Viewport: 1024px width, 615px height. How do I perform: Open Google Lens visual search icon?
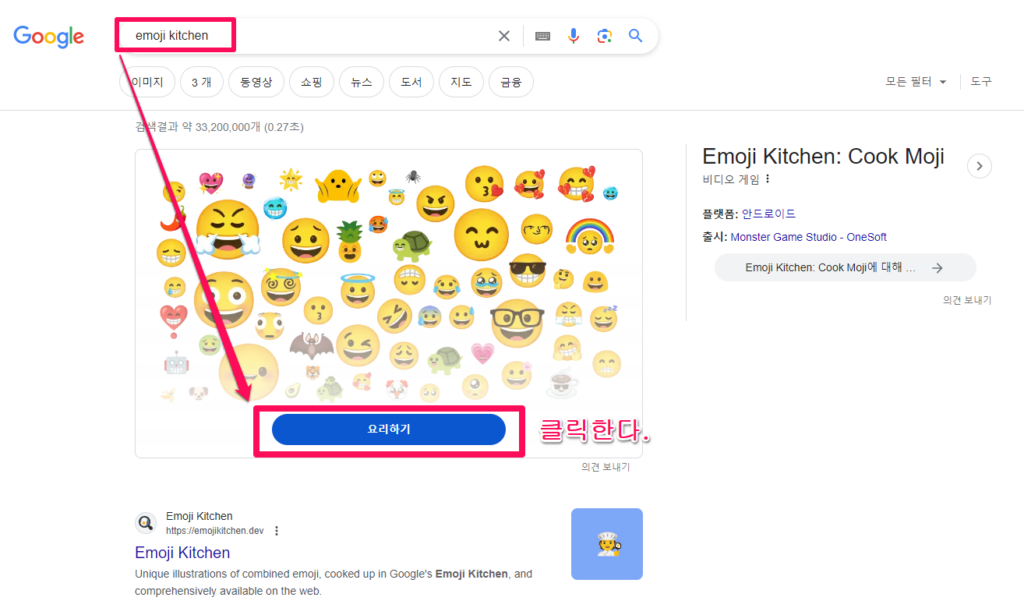pos(604,35)
